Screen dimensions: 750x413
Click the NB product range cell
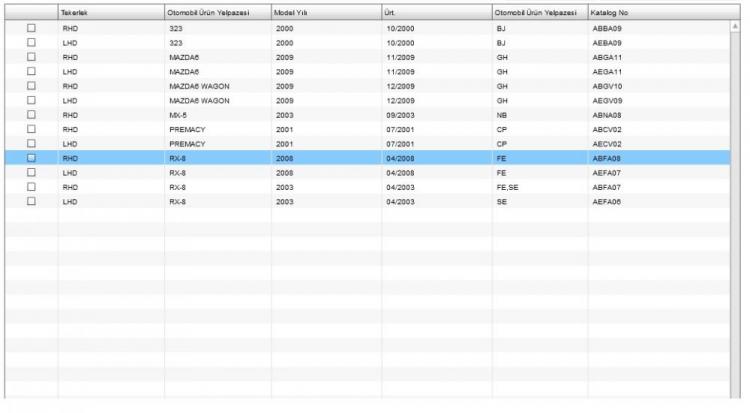point(502,115)
